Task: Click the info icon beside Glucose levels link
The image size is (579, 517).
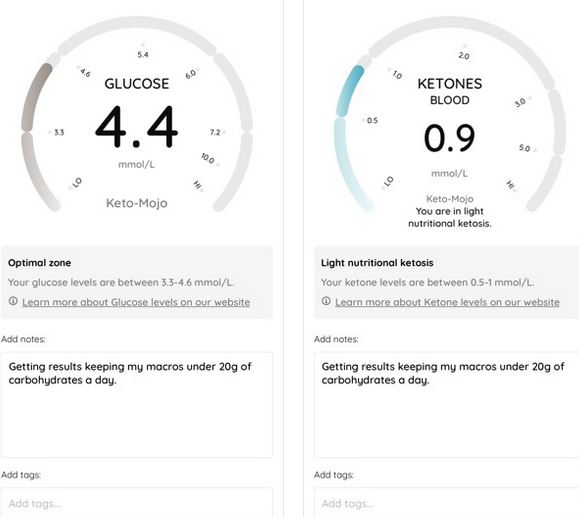Action: tap(13, 301)
